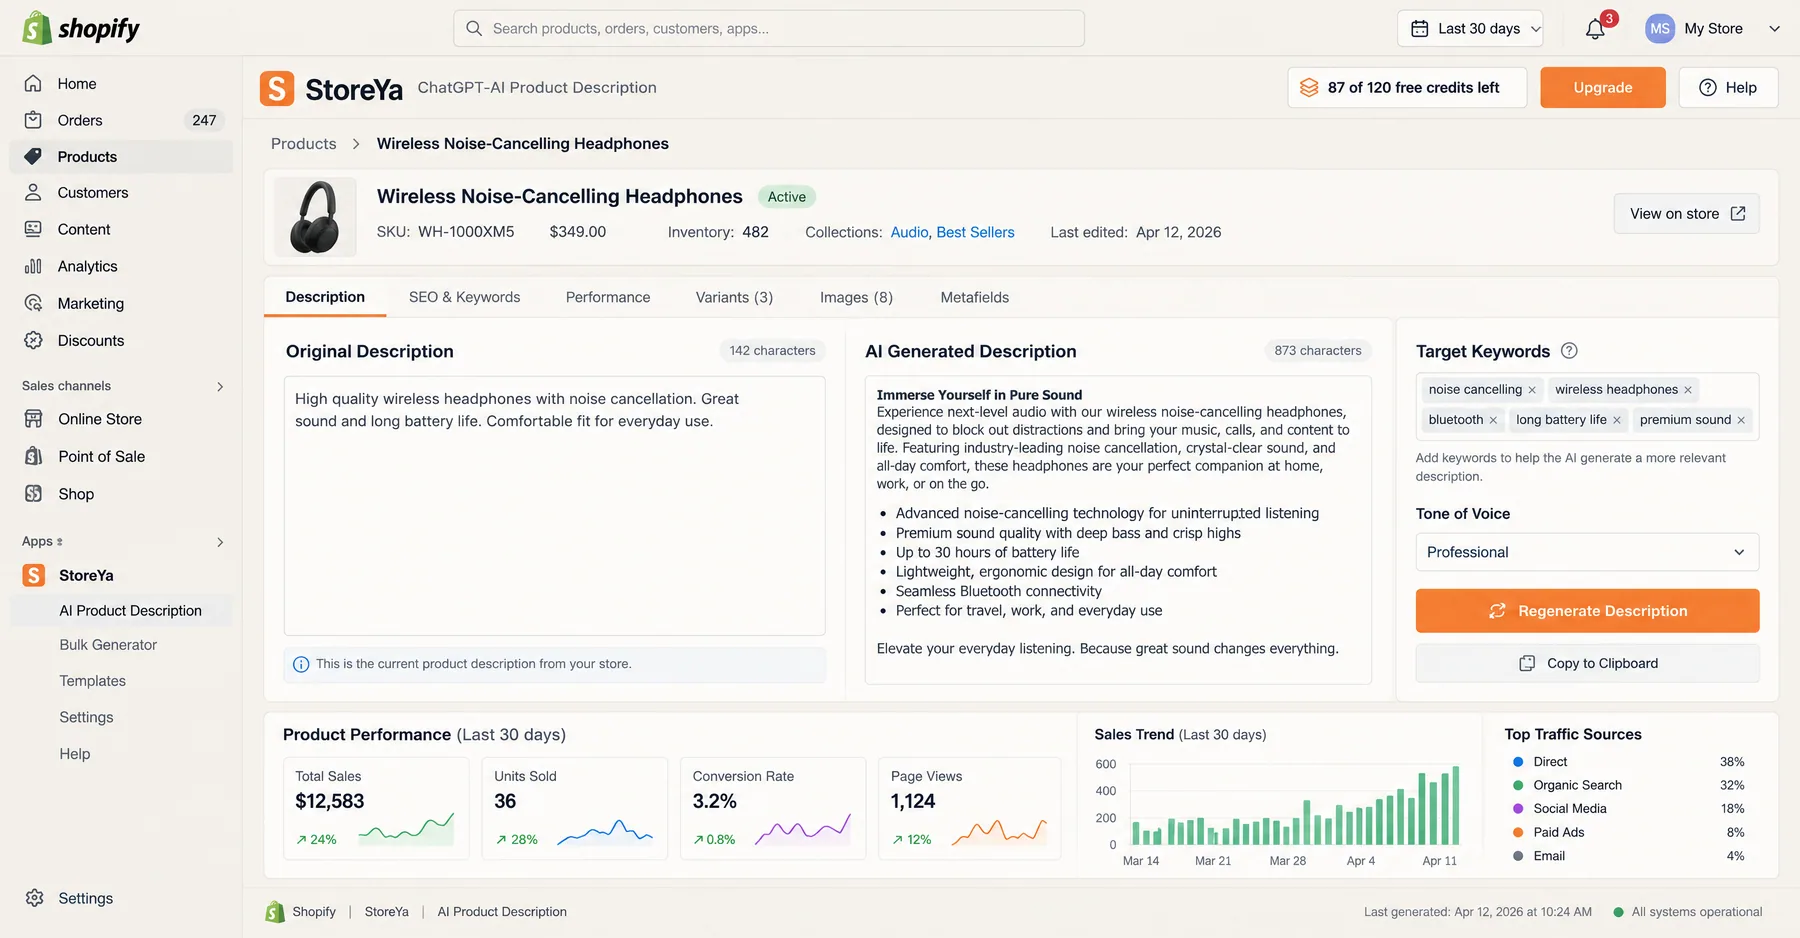Click Copy to Clipboard

point(1587,663)
